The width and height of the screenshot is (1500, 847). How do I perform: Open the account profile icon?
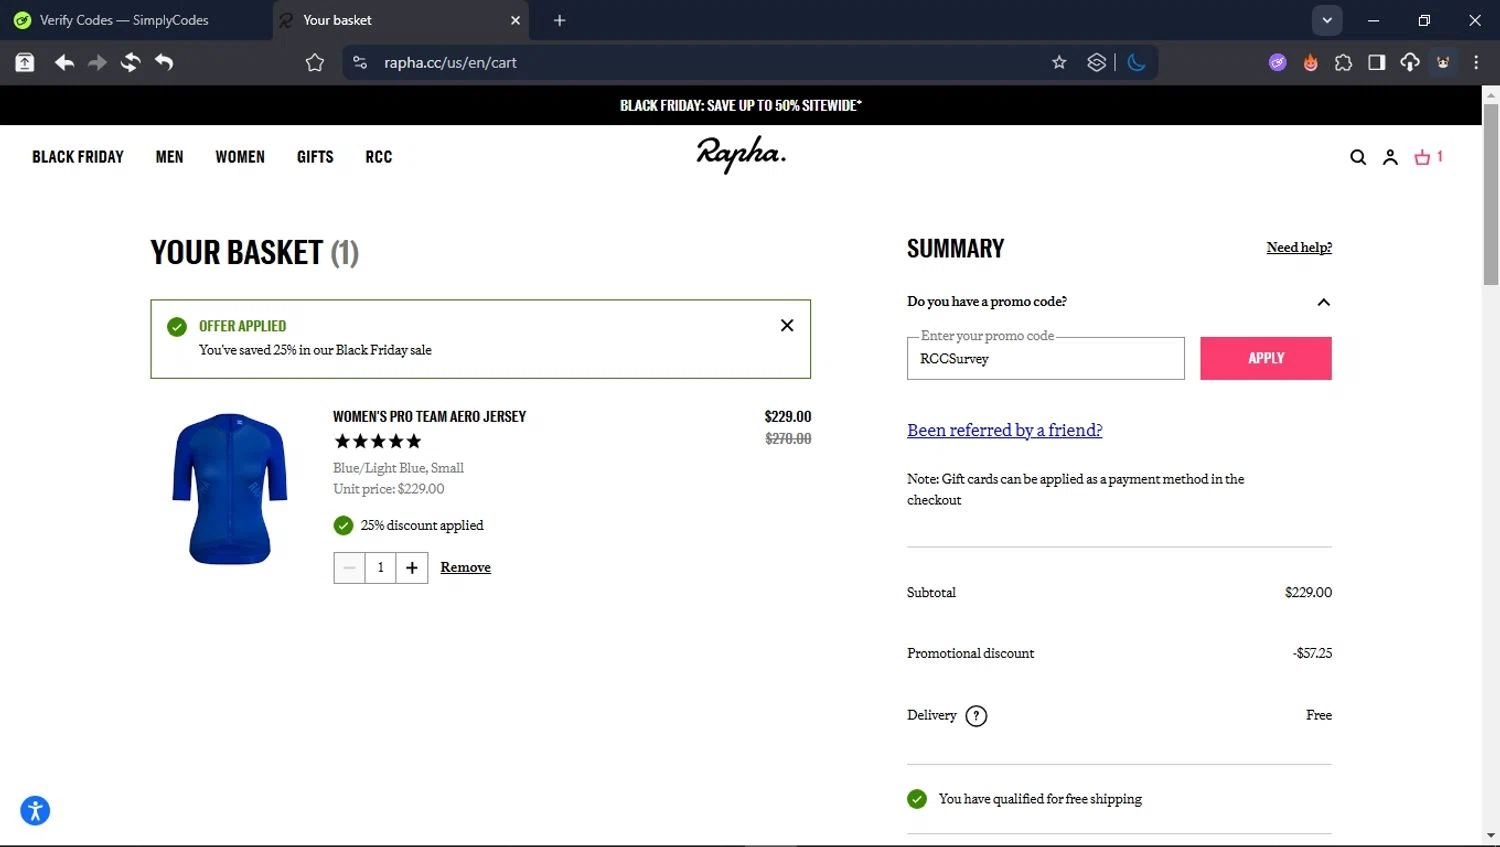pyautogui.click(x=1390, y=157)
